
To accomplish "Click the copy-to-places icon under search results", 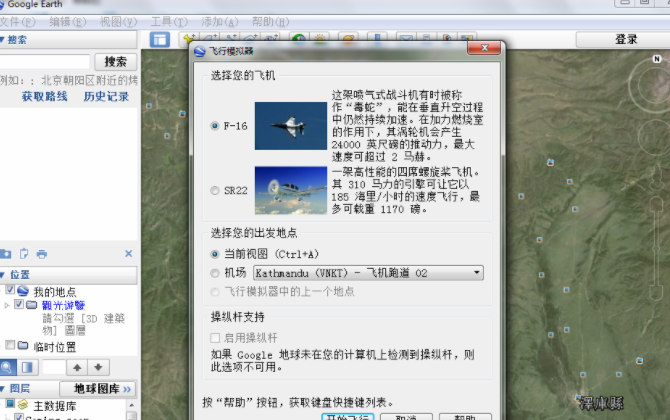I will [x=24, y=254].
